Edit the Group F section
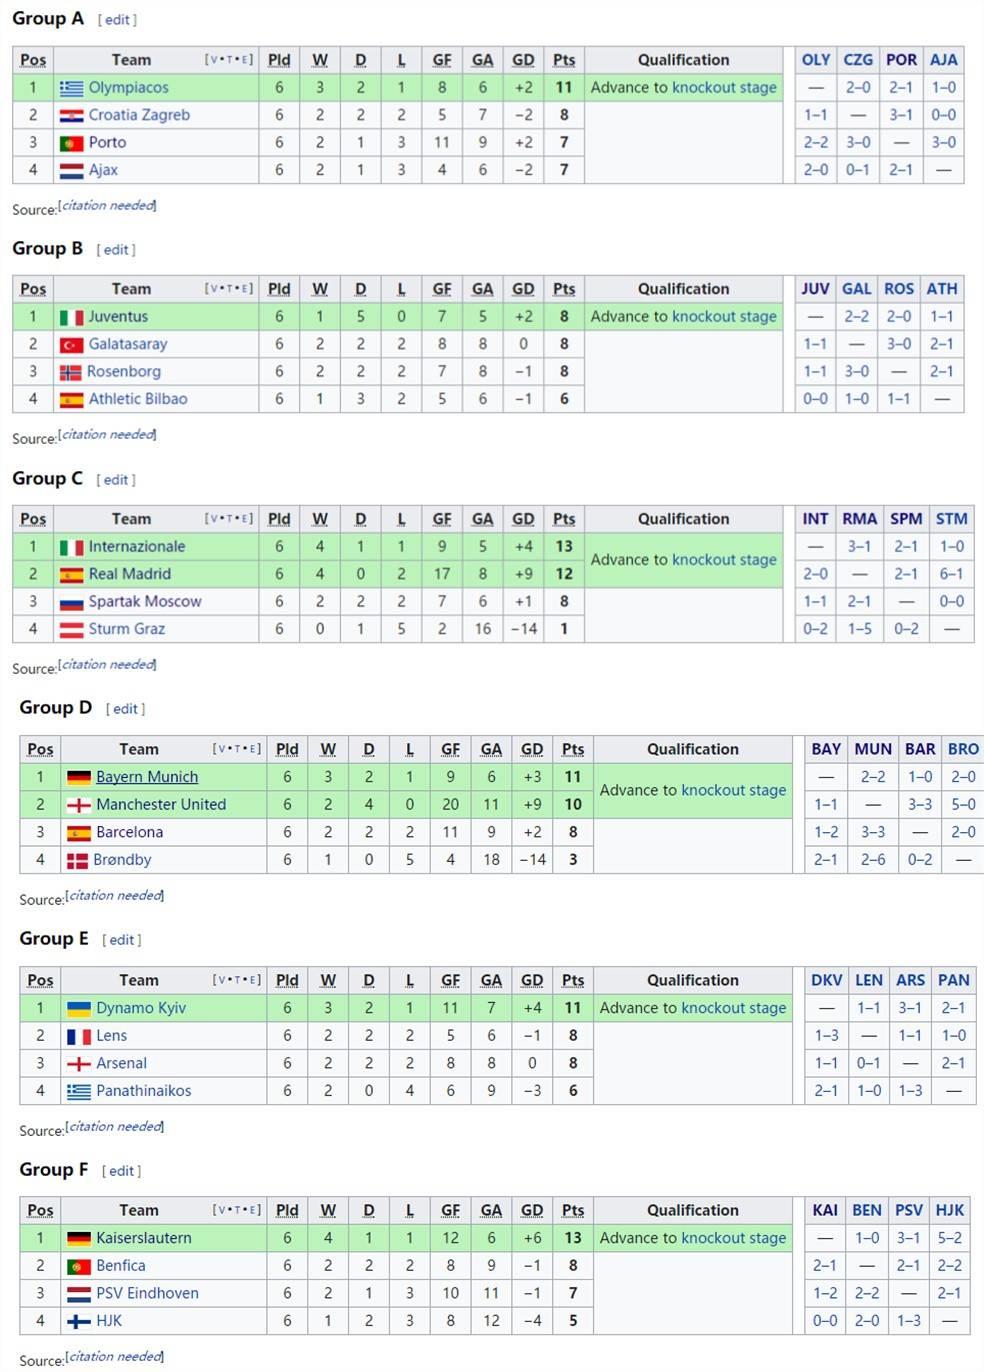984x1372 pixels. [x=122, y=1171]
